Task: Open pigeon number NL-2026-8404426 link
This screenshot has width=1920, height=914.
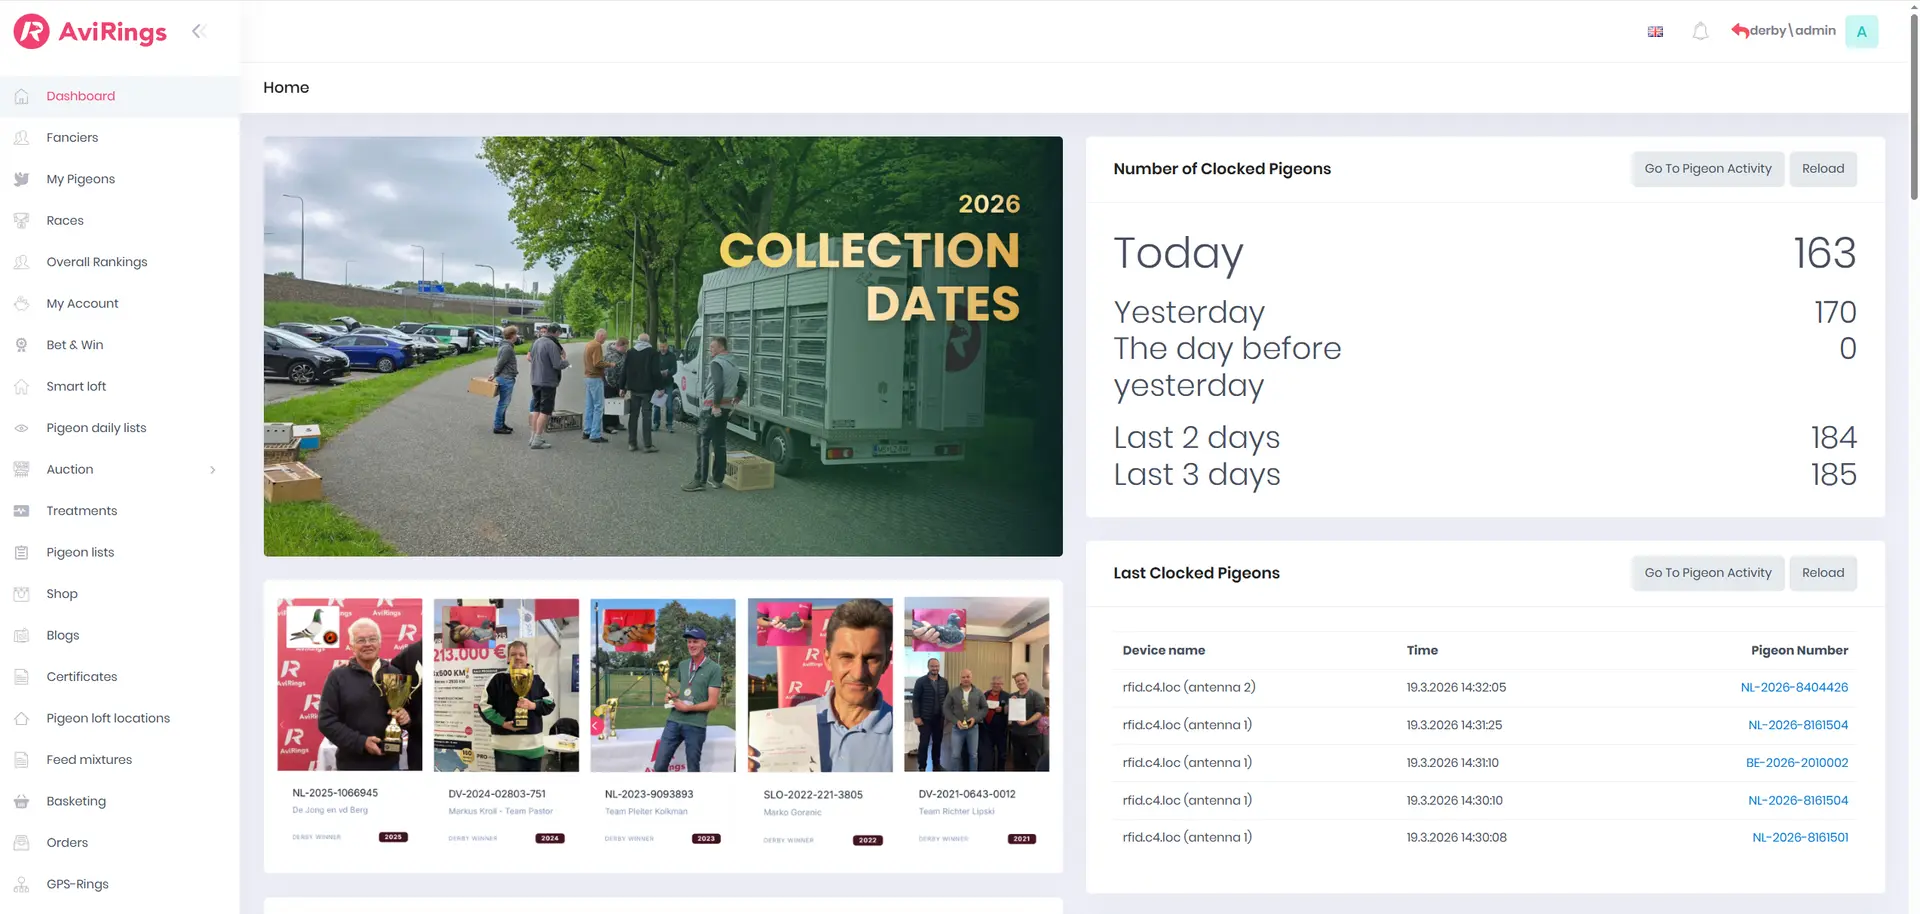Action: point(1793,688)
